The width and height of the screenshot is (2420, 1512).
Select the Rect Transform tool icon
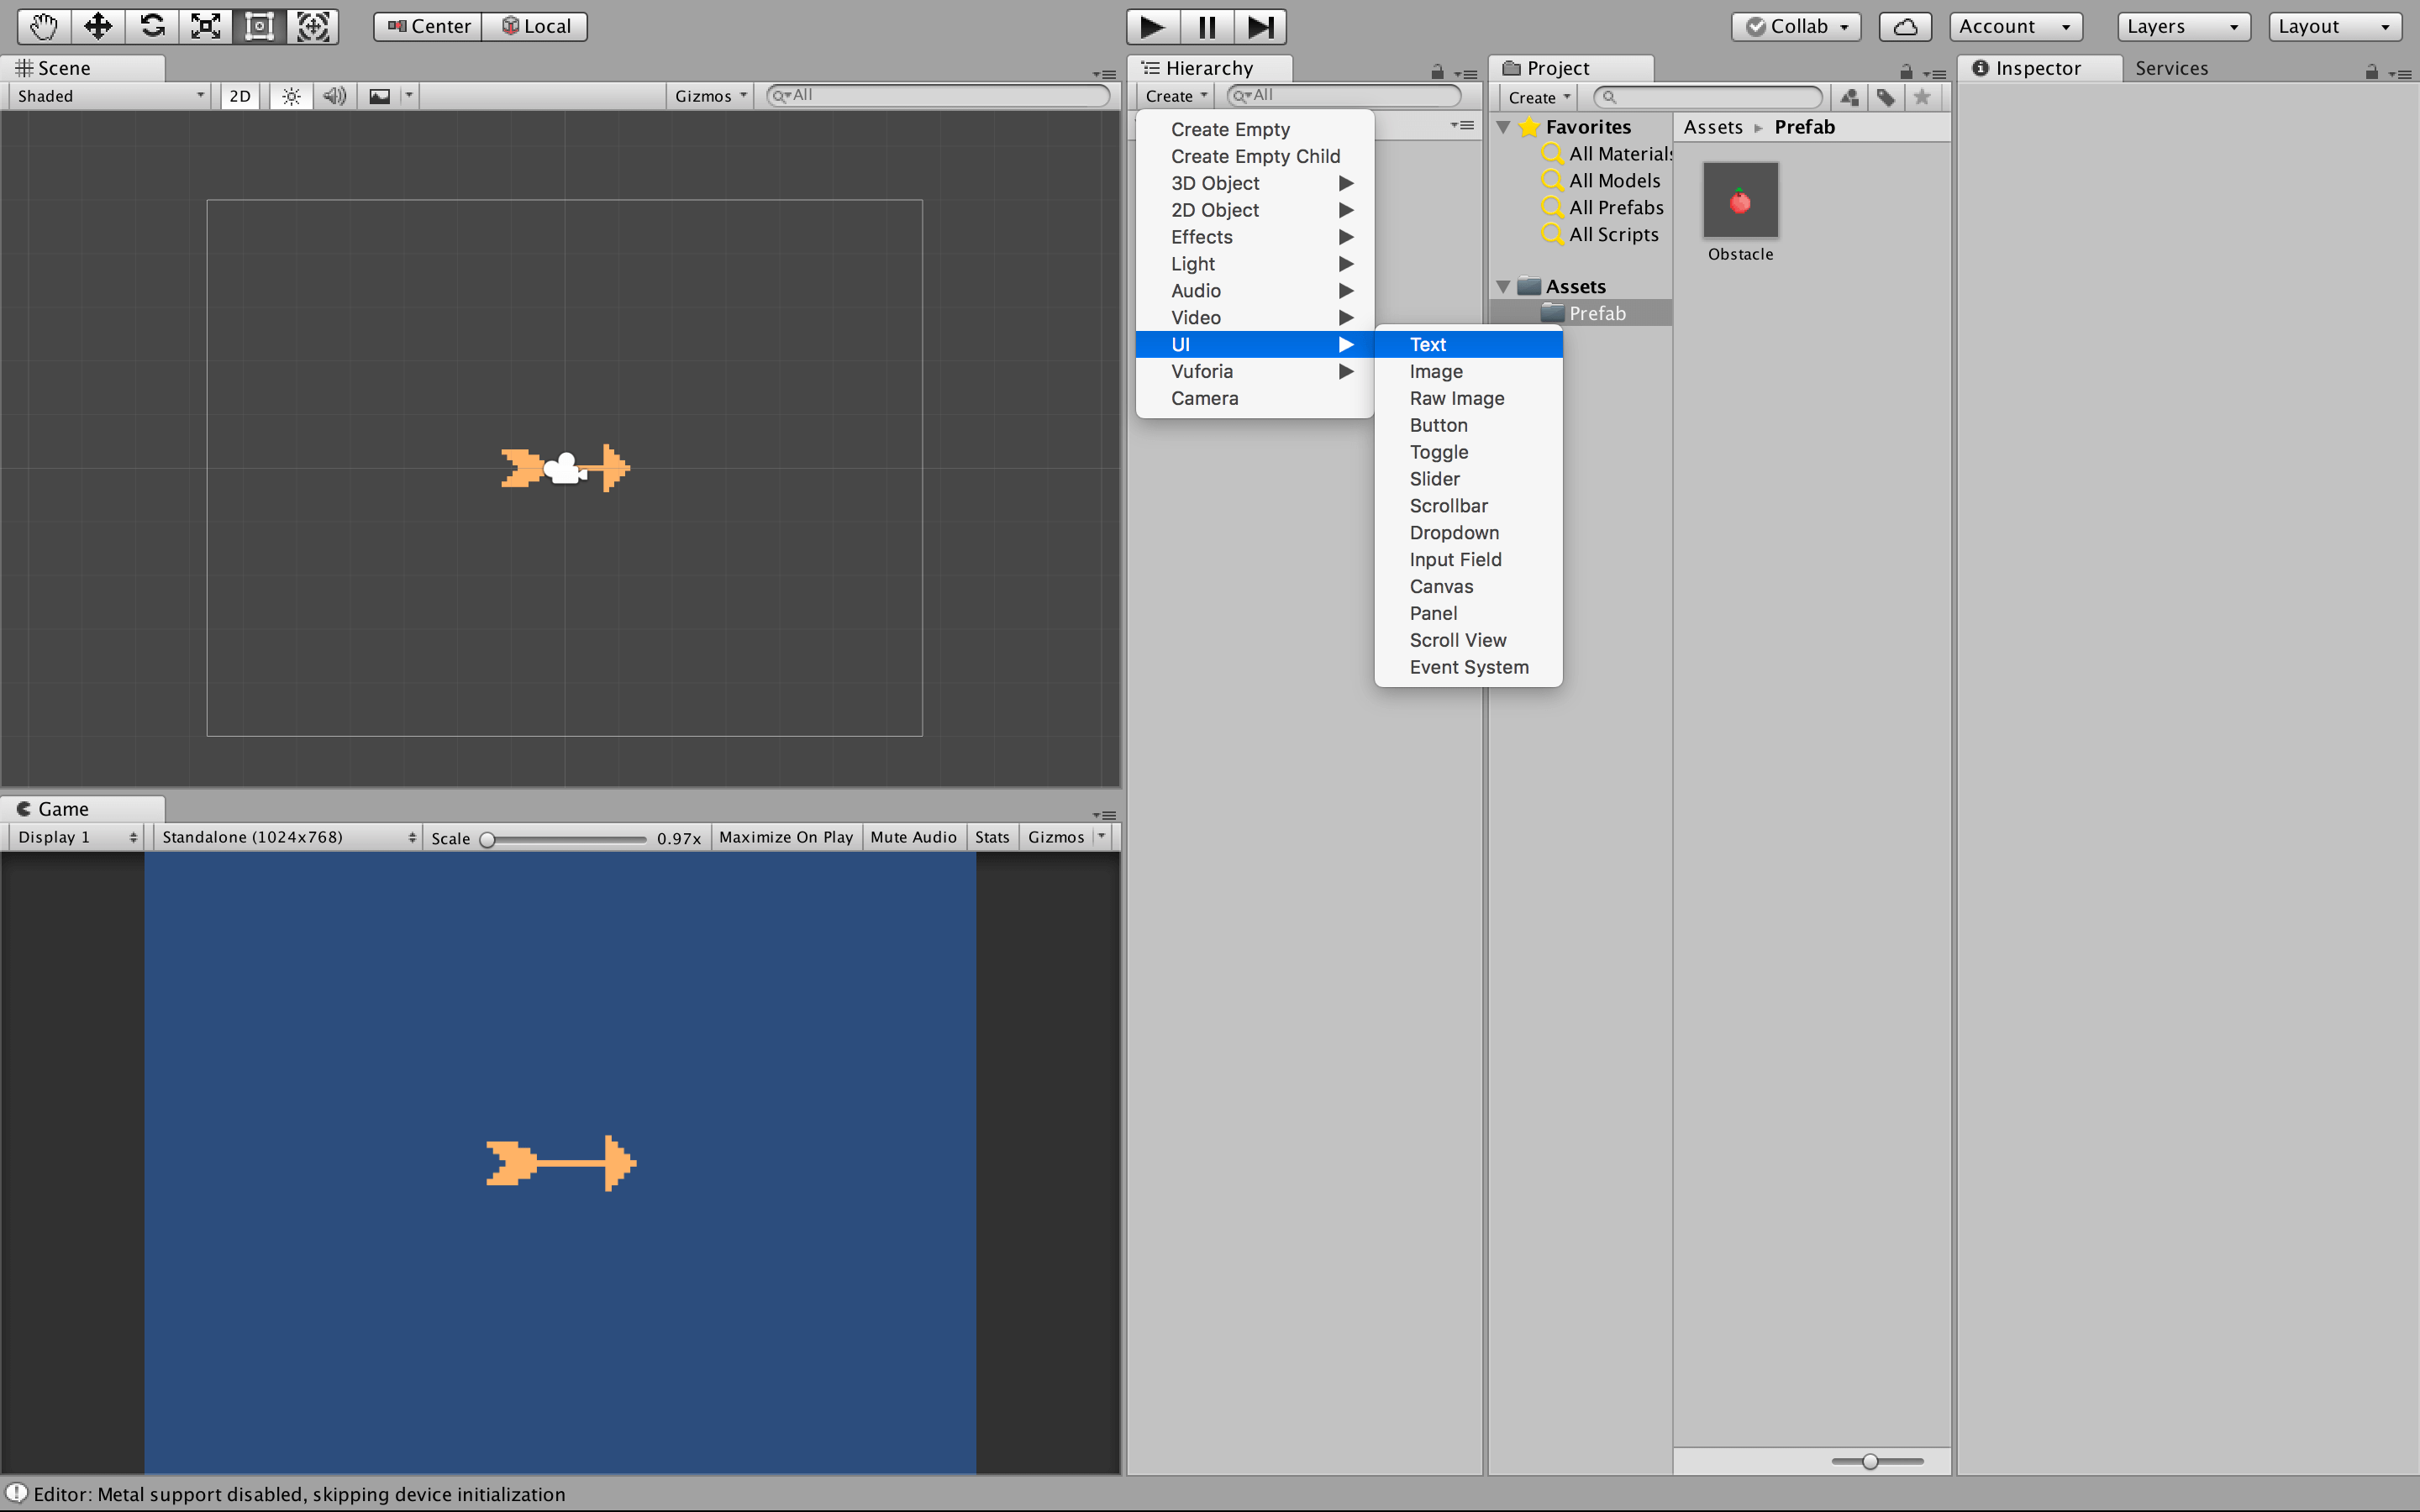click(261, 24)
